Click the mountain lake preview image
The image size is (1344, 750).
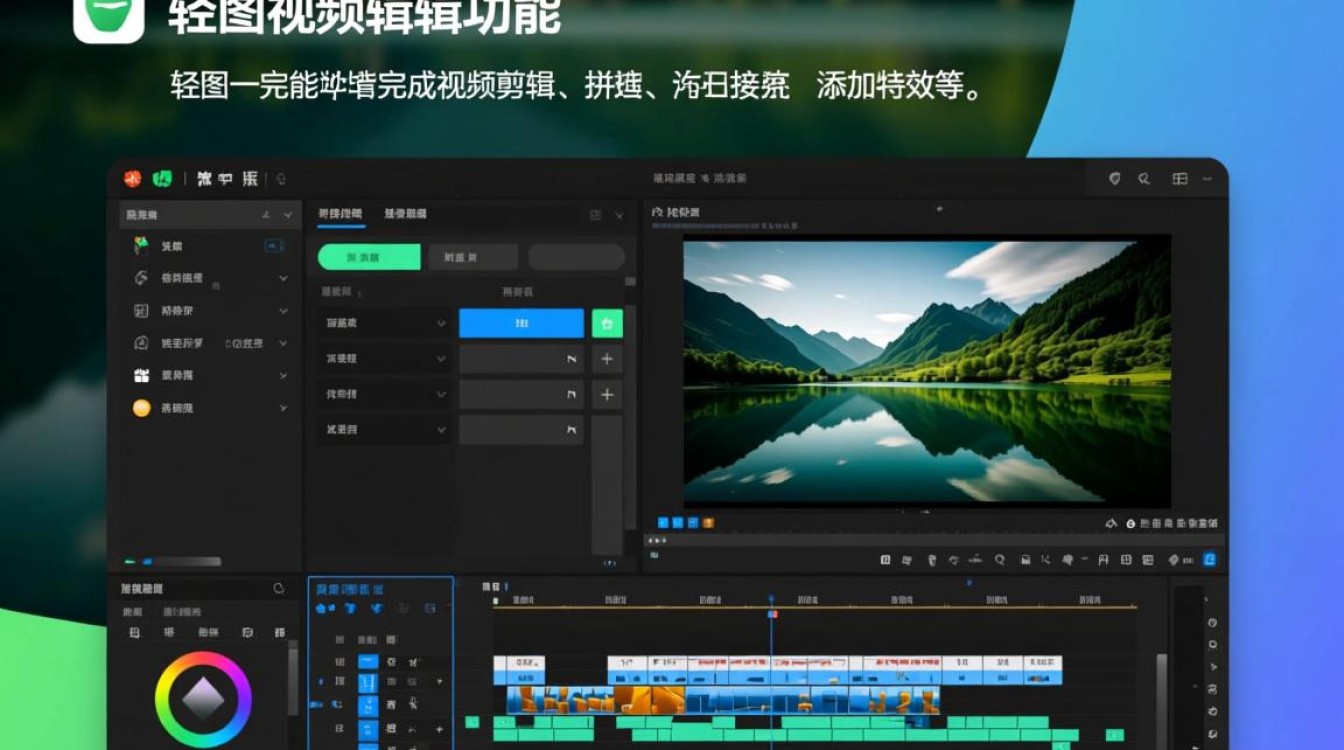coord(927,370)
